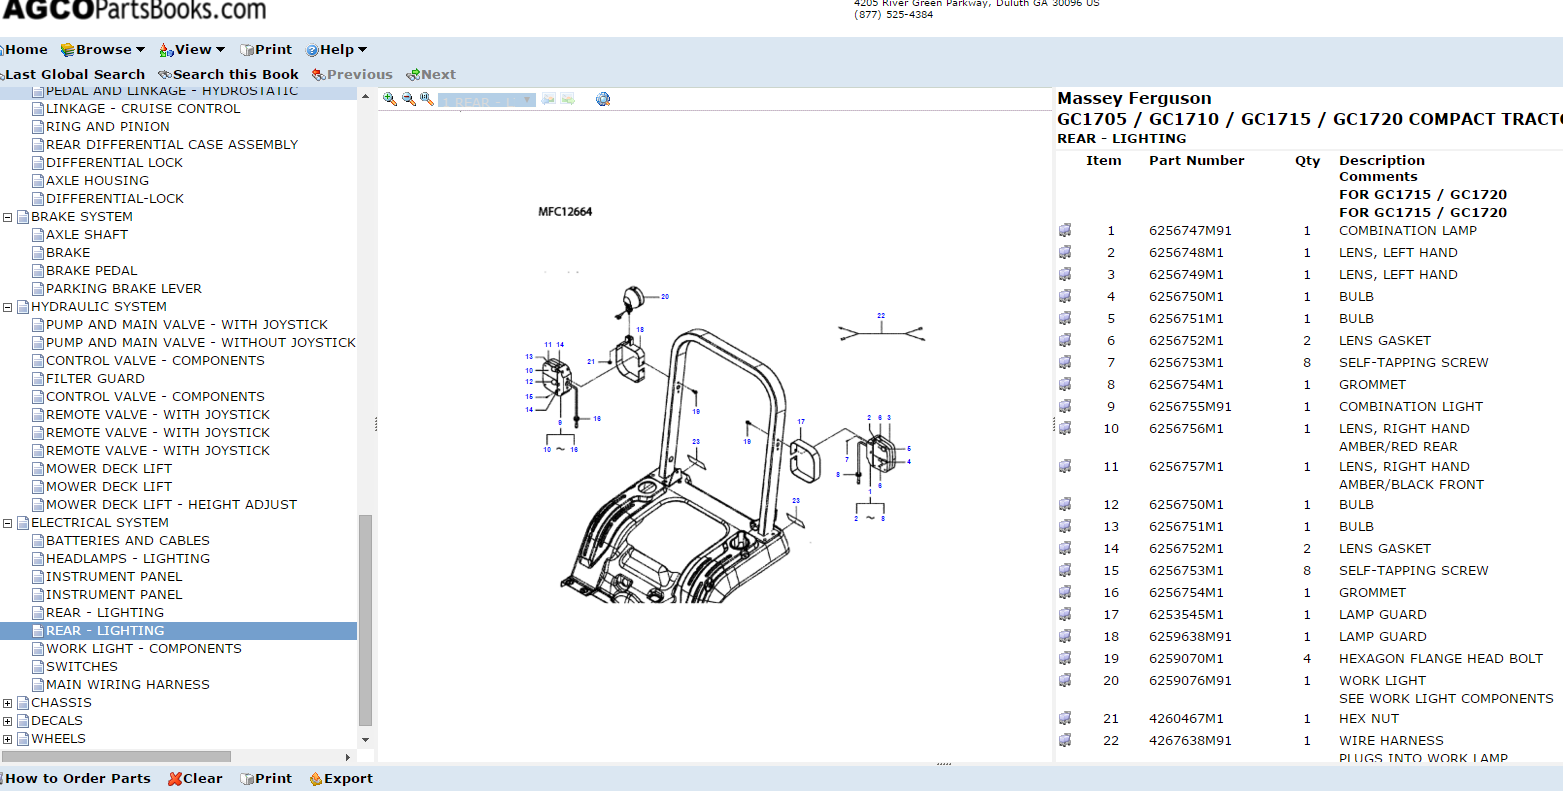This screenshot has height=794, width=1563.
Task: Zoom out of the parts diagram
Action: tap(408, 99)
